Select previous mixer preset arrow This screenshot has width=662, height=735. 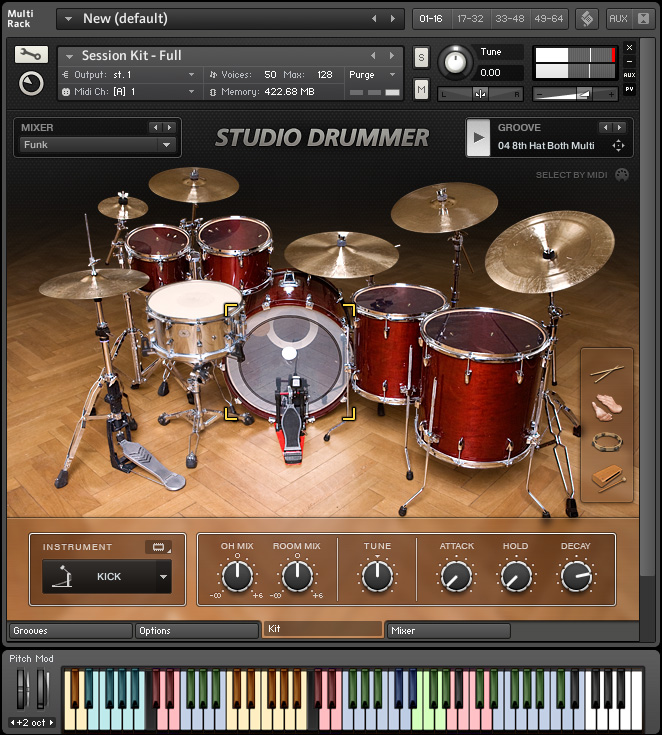point(155,128)
